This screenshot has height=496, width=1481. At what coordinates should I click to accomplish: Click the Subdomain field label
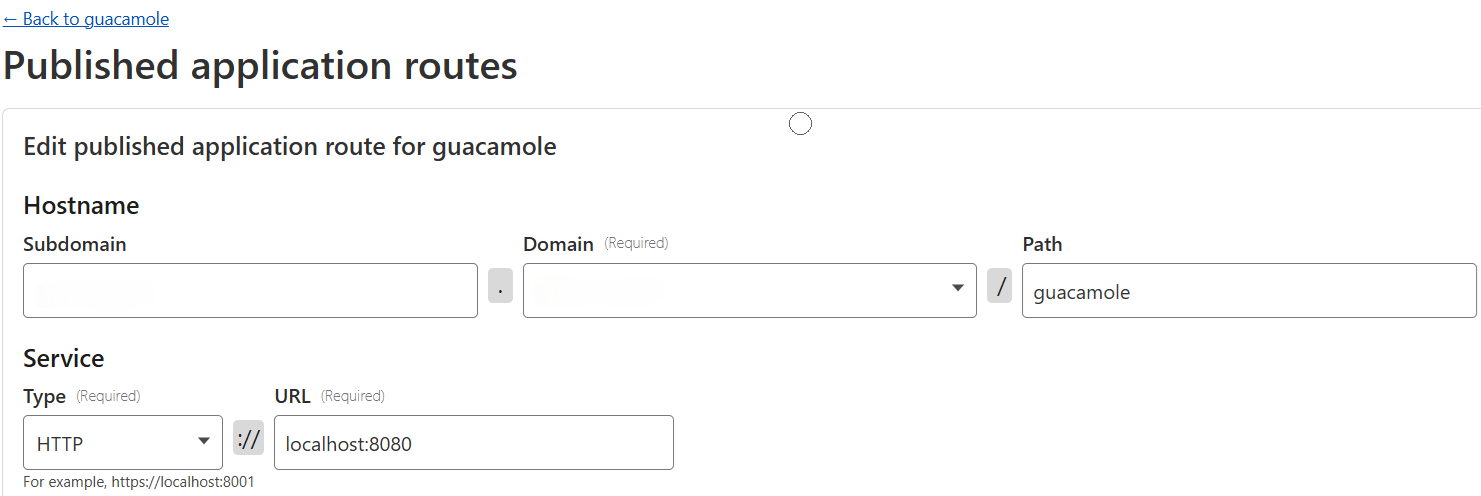[x=74, y=244]
